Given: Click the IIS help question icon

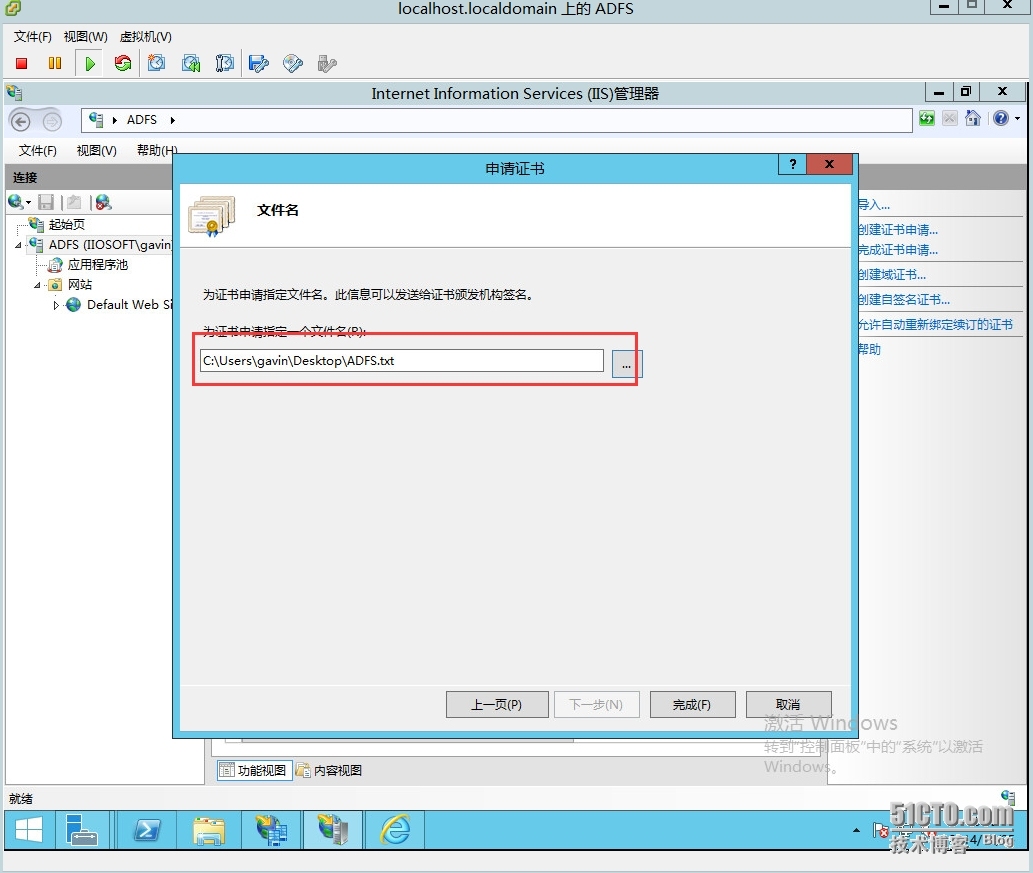Looking at the screenshot, I should point(1001,119).
